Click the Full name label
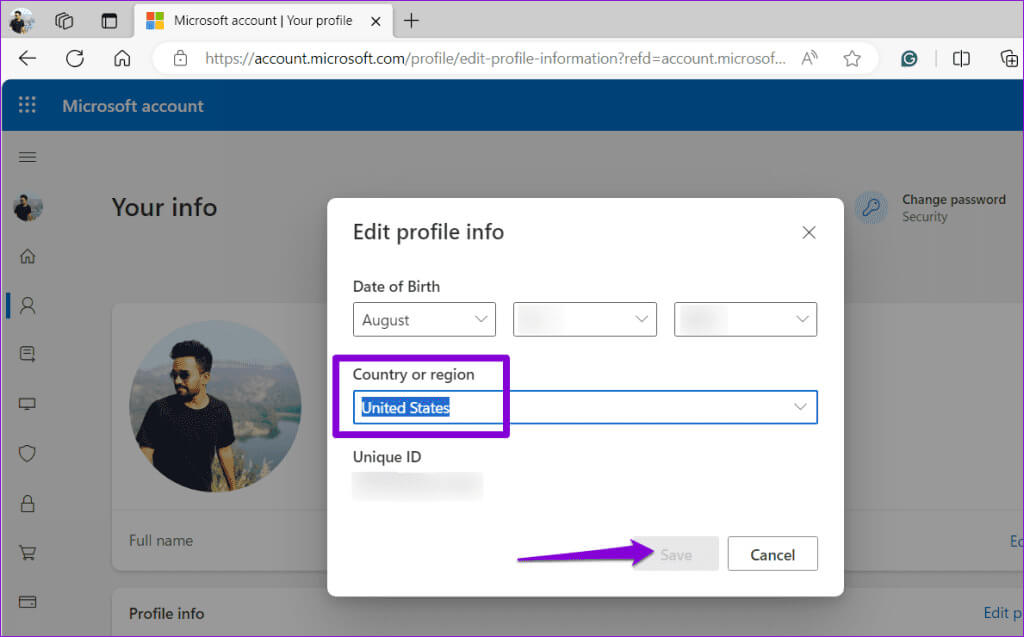 pos(161,541)
